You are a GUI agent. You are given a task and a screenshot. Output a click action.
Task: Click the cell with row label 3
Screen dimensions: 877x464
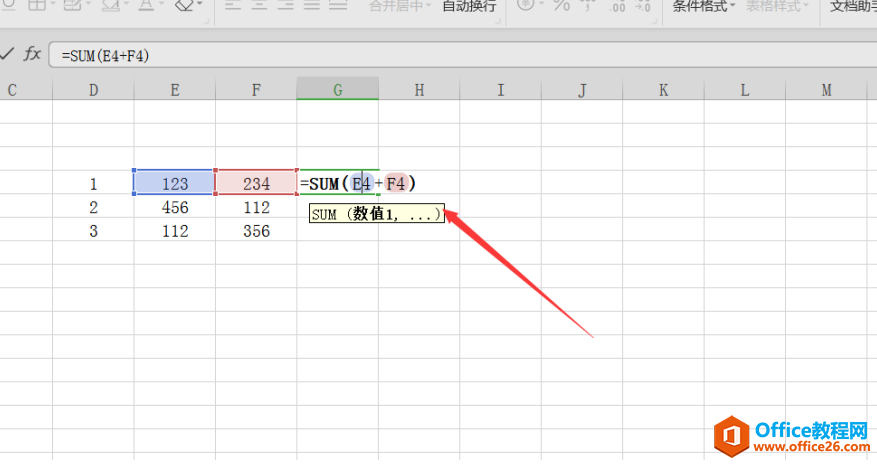tap(93, 230)
